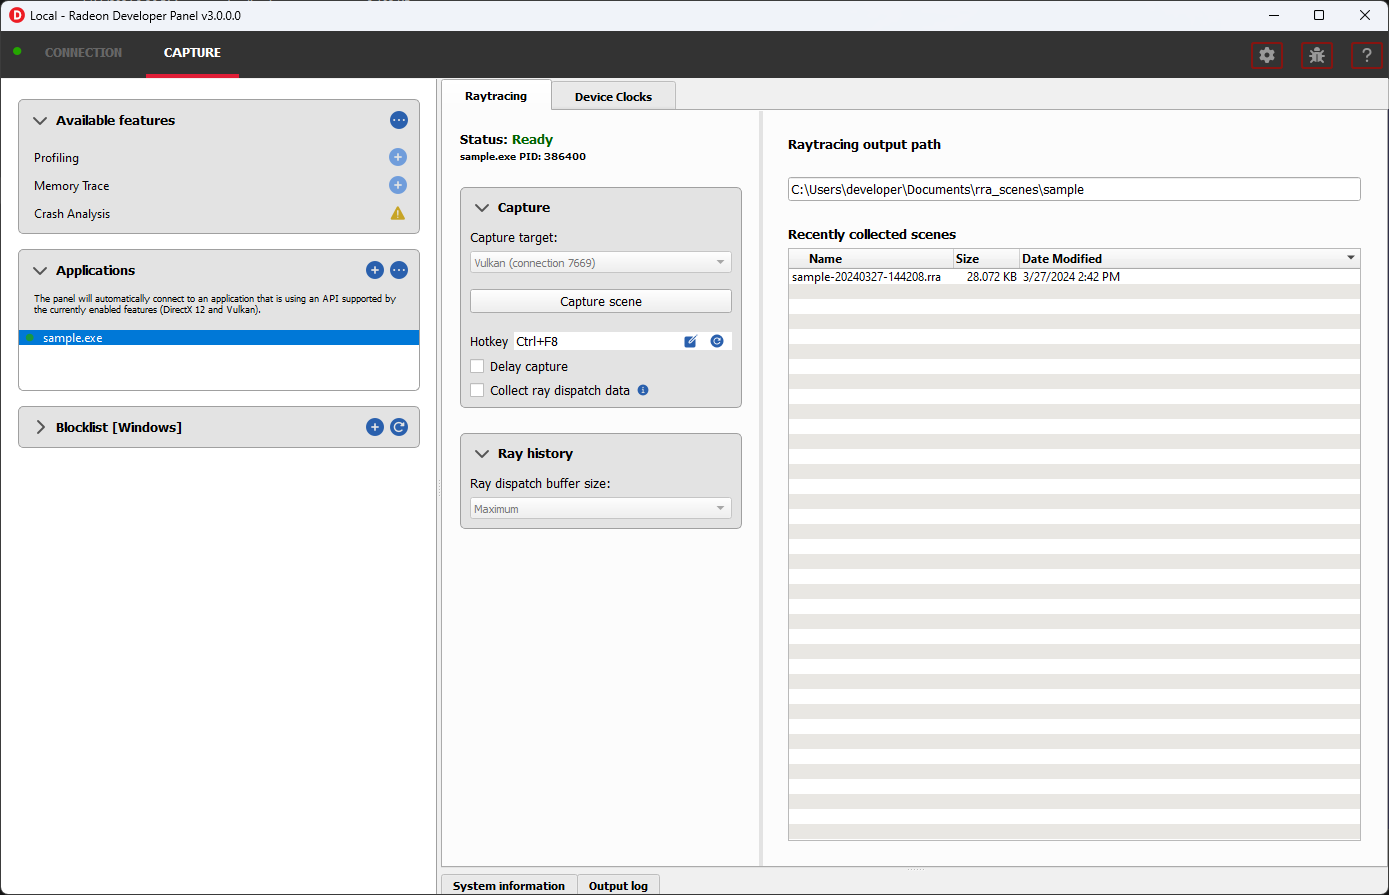Screen dimensions: 1389x895
Task: Add the Memory Trace feature with plus icon
Action: coord(398,185)
